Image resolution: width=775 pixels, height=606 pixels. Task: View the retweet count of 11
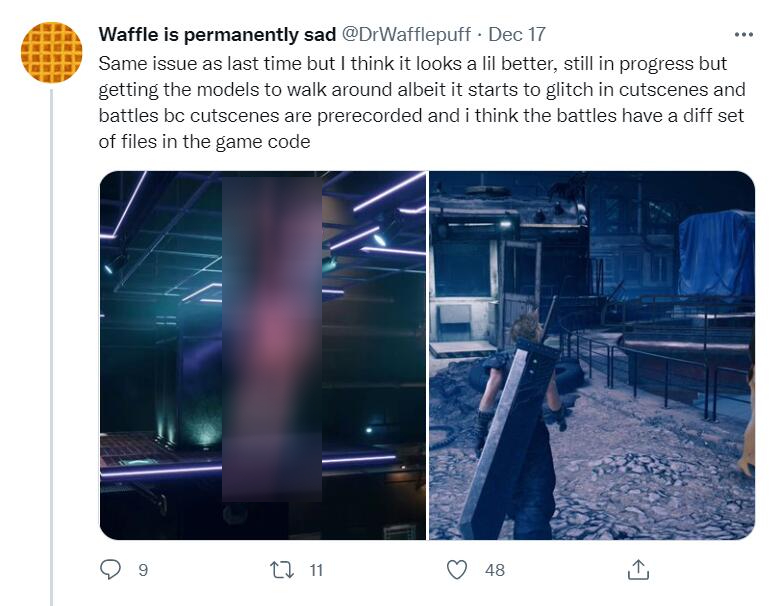[316, 570]
